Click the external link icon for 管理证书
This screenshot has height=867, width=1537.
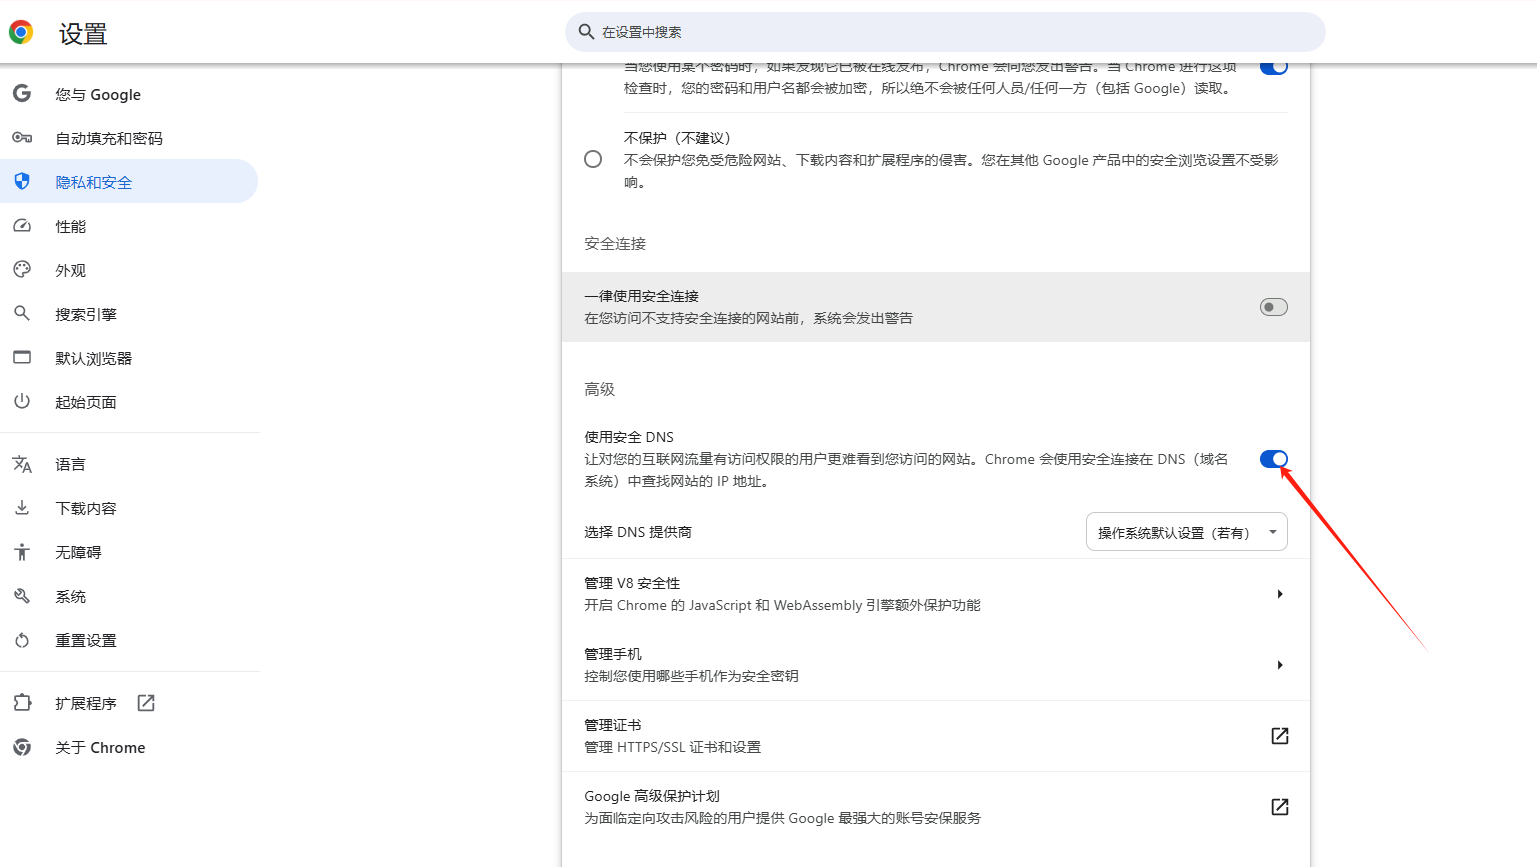[1280, 736]
